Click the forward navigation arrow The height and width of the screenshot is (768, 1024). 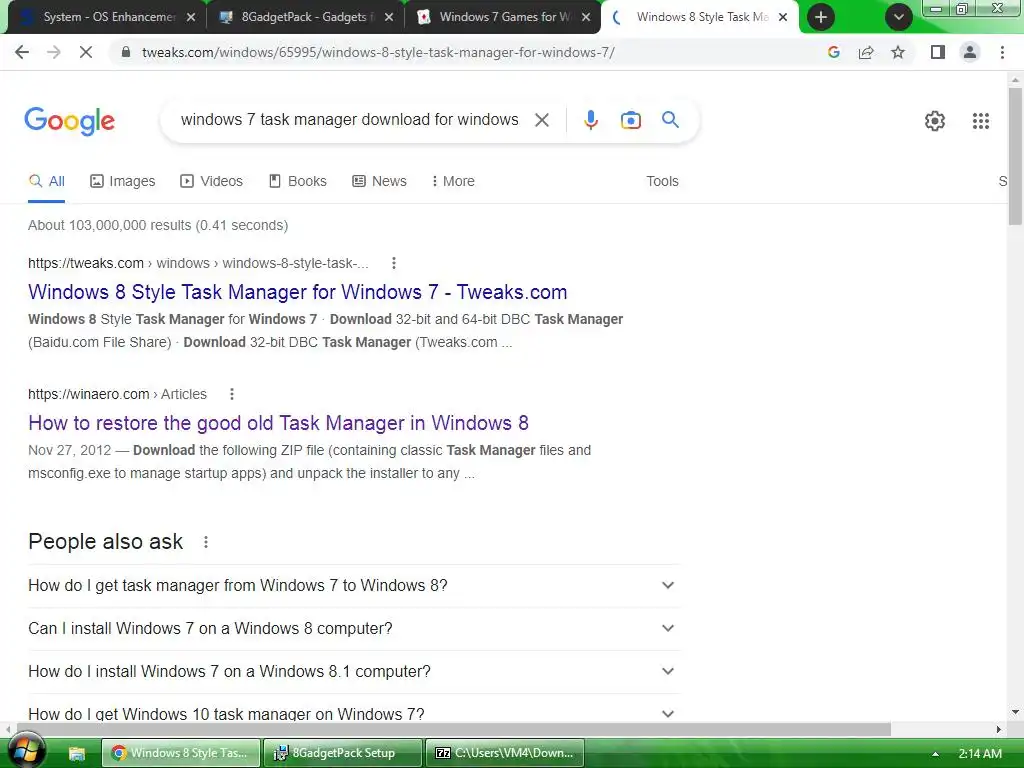tap(54, 52)
